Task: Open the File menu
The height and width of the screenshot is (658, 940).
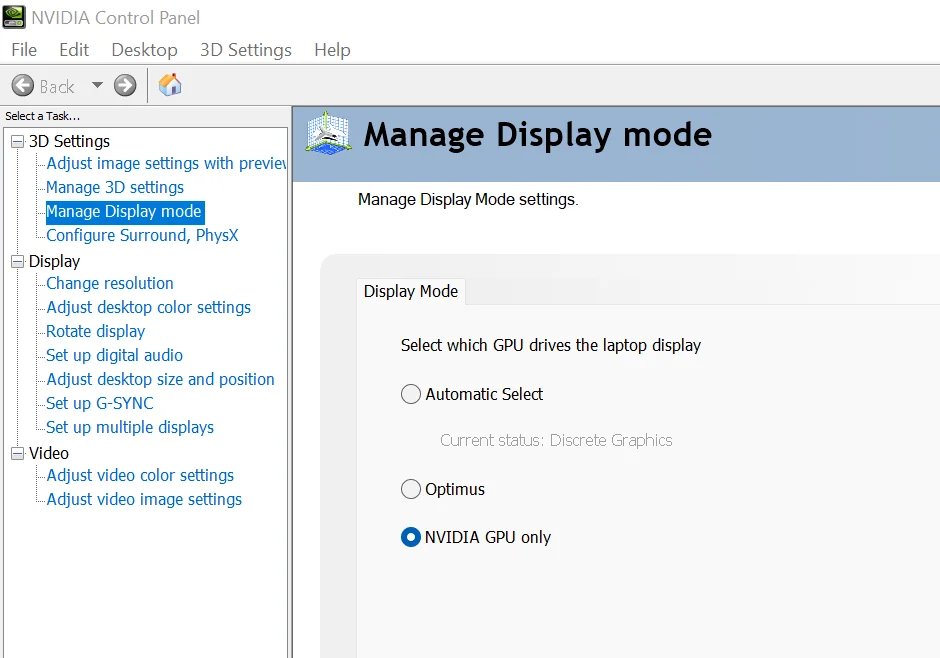Action: pos(24,50)
